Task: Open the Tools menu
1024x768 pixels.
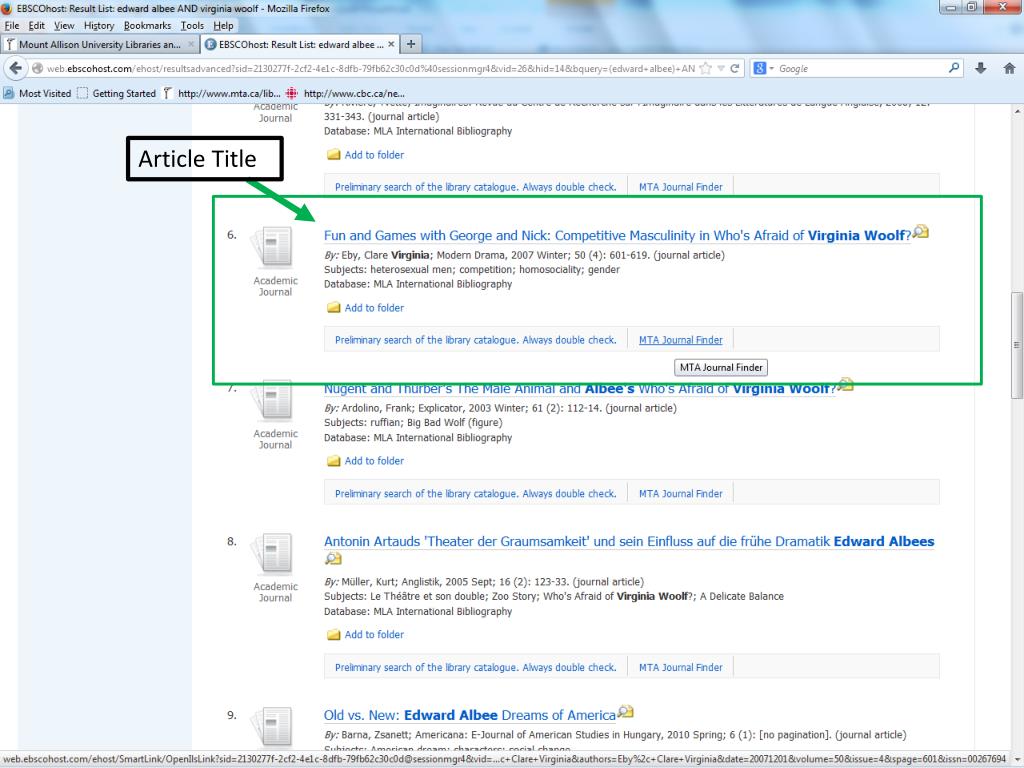Action: point(192,25)
